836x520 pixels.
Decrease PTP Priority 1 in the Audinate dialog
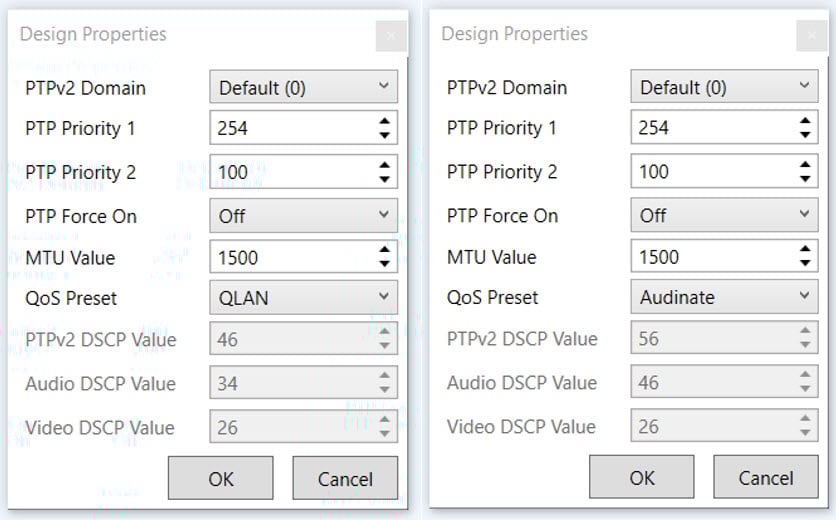pyautogui.click(x=805, y=135)
